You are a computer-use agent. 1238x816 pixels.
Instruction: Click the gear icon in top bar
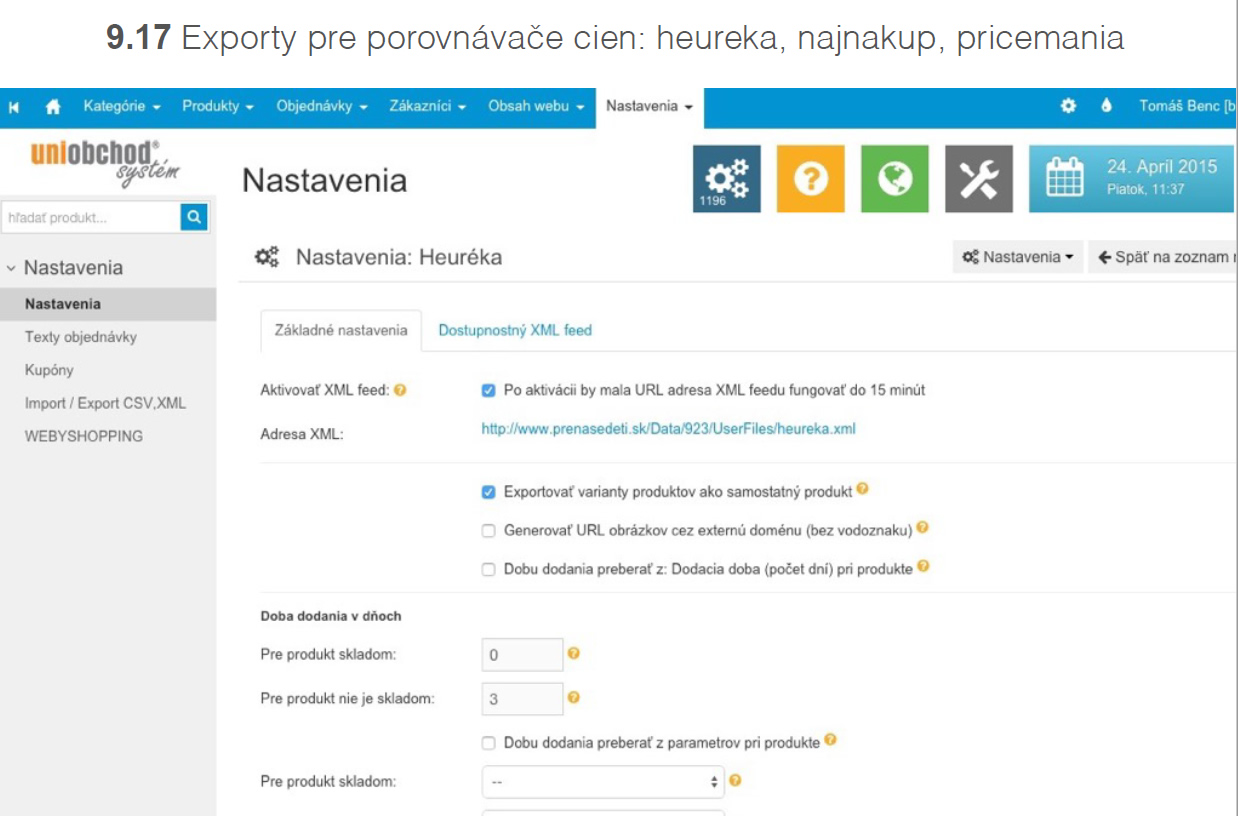click(1068, 106)
